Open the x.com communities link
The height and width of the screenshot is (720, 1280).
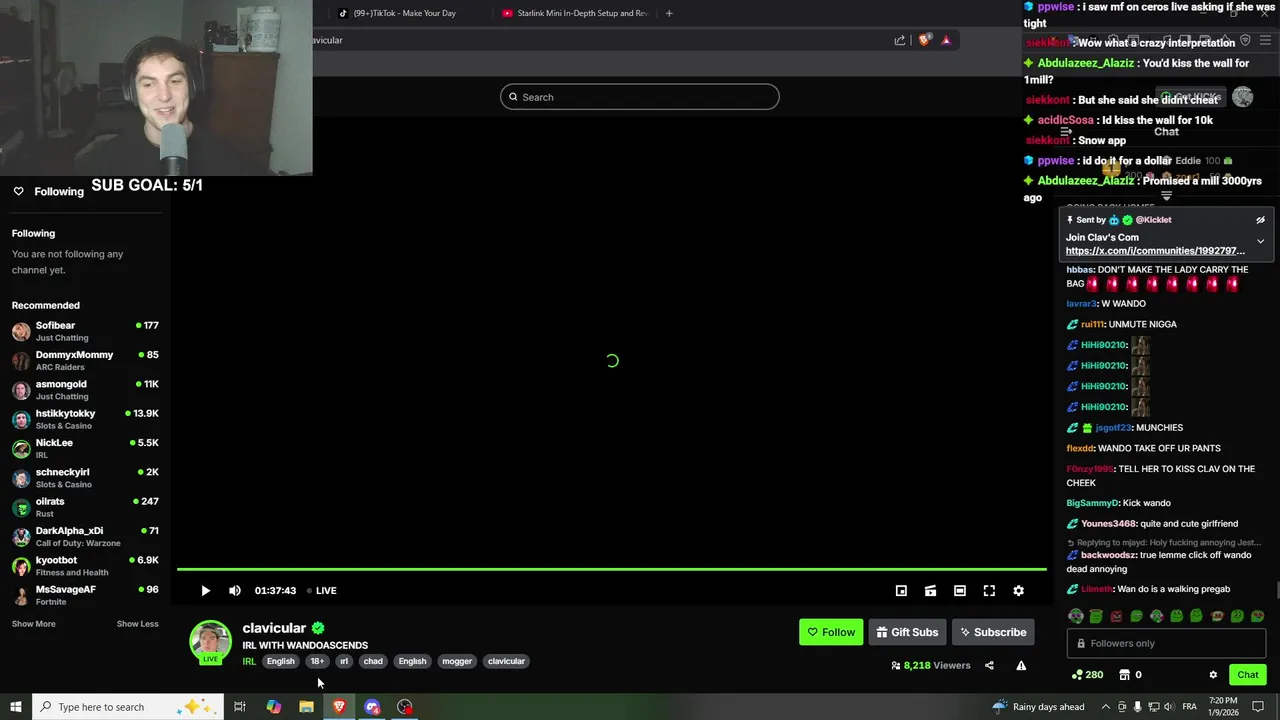click(x=1155, y=251)
